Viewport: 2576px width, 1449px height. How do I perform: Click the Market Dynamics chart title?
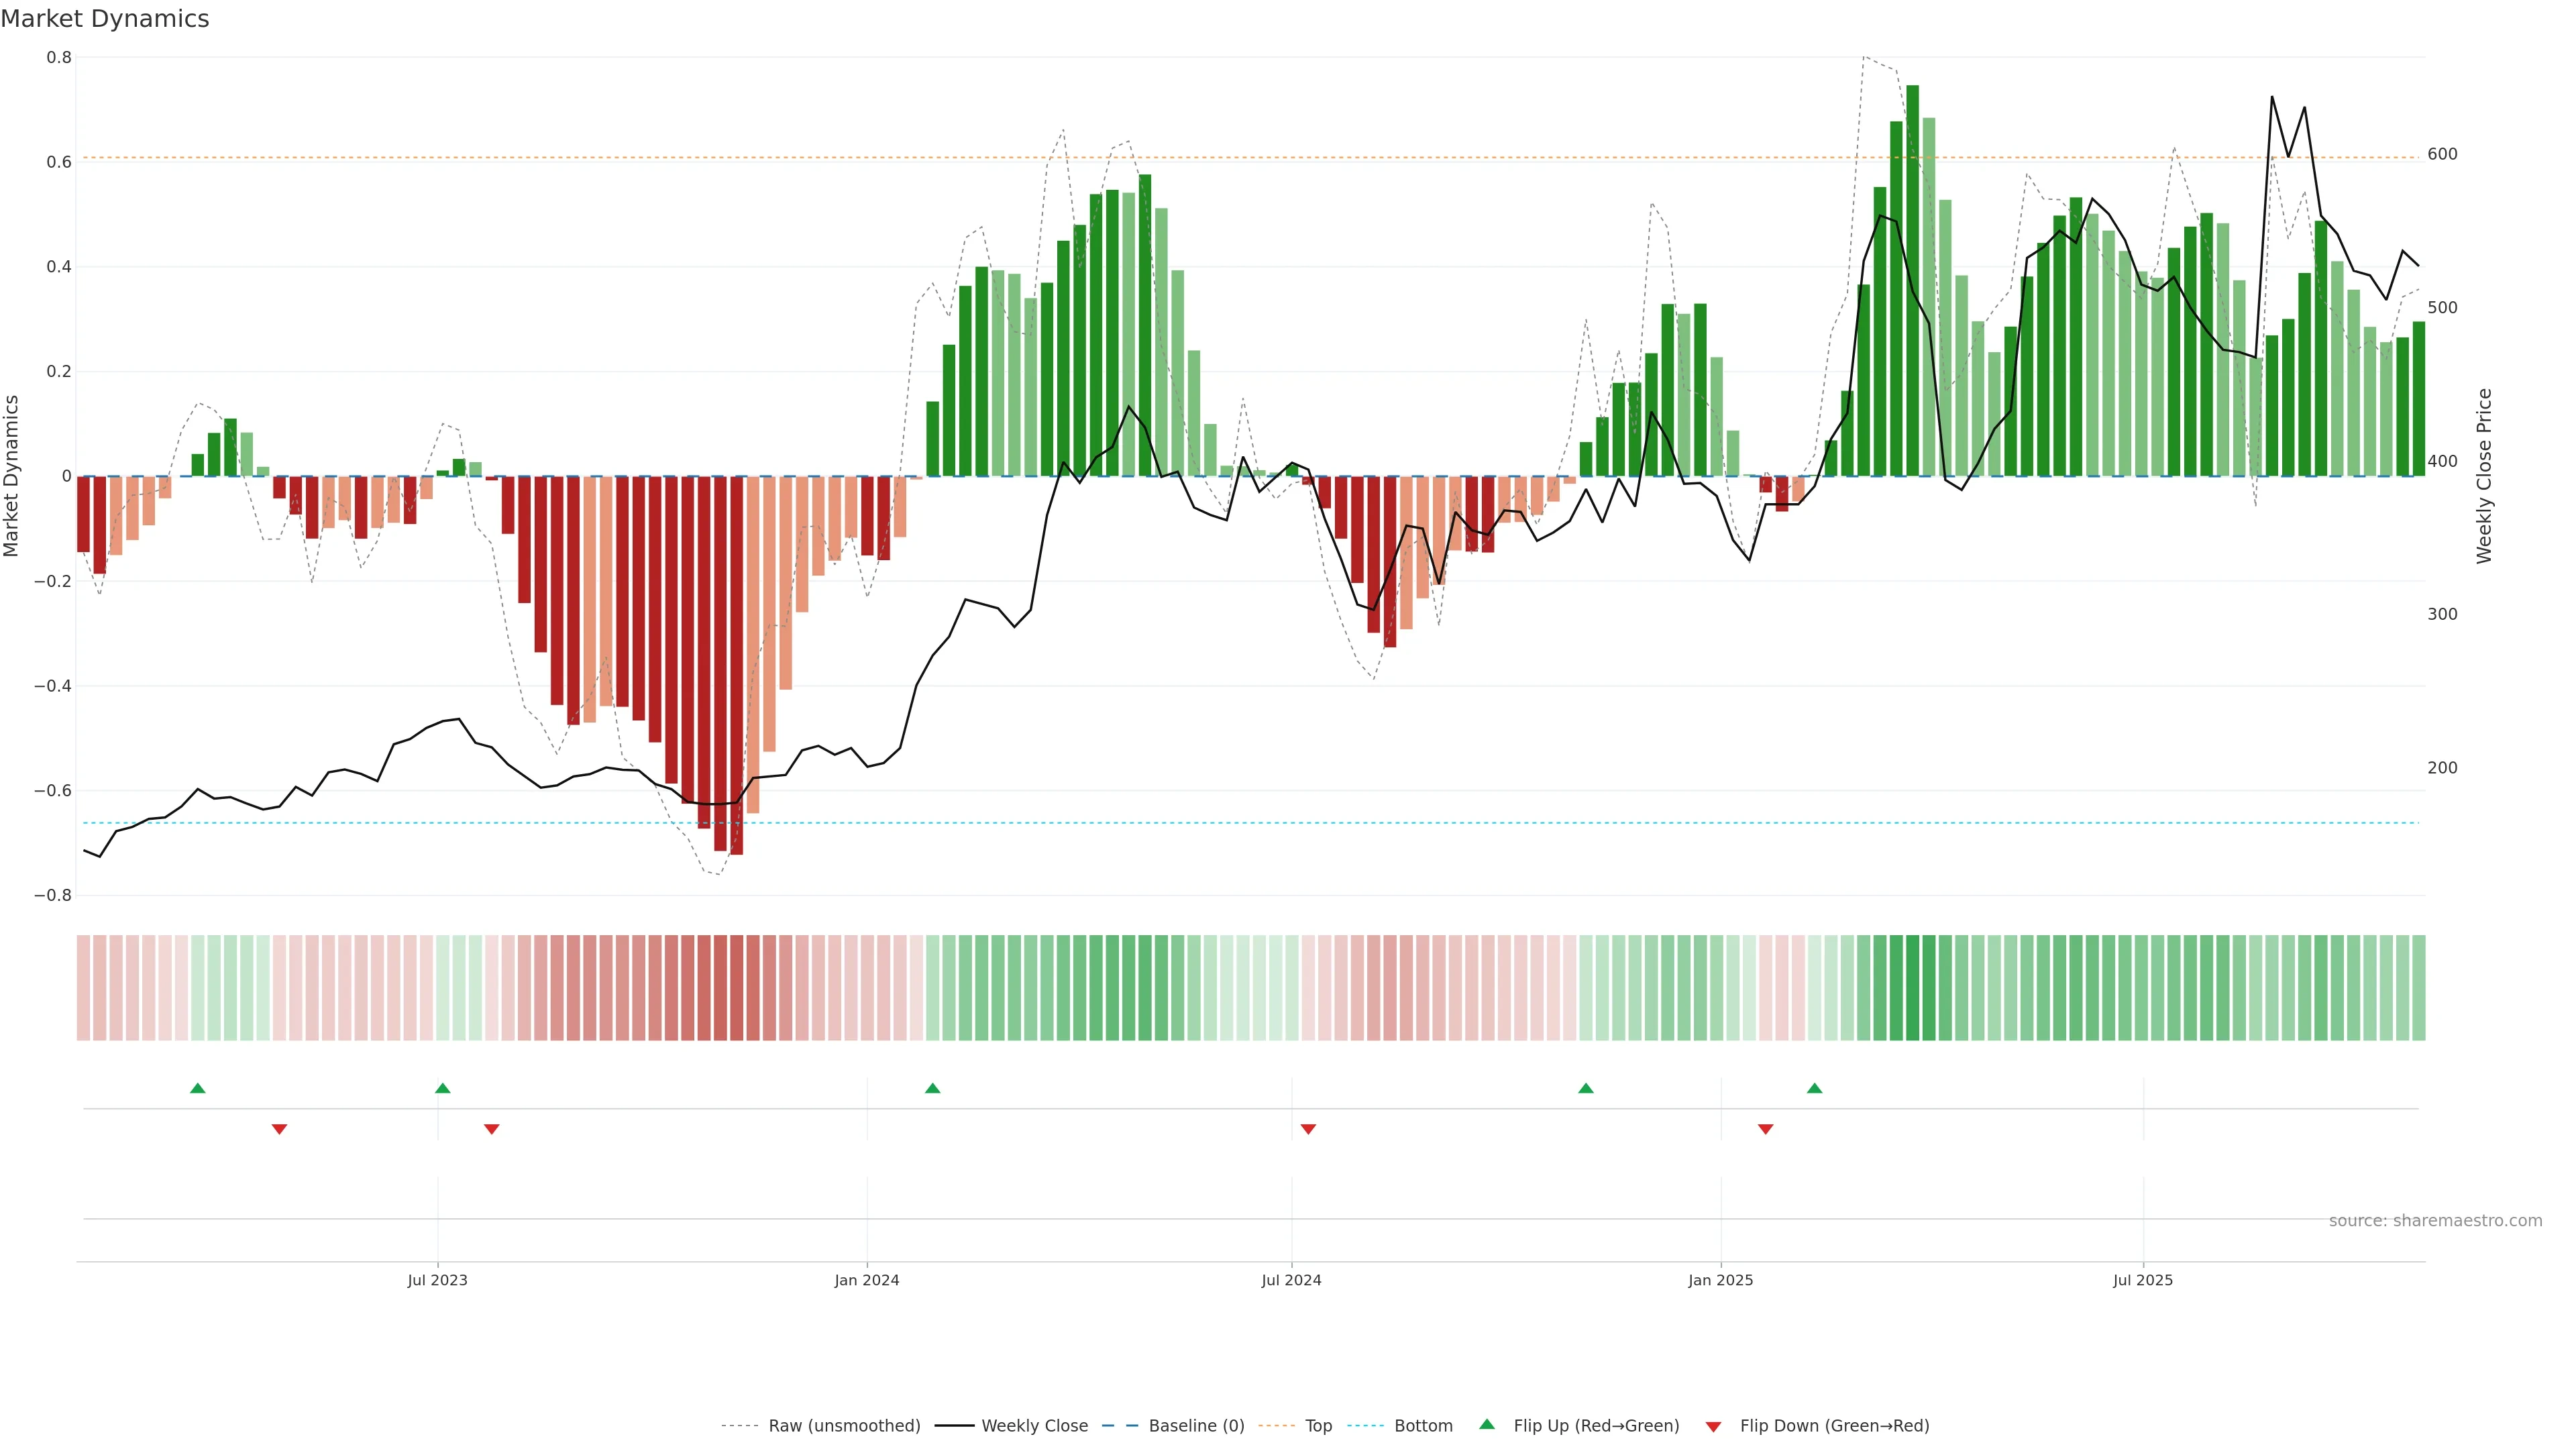(105, 19)
